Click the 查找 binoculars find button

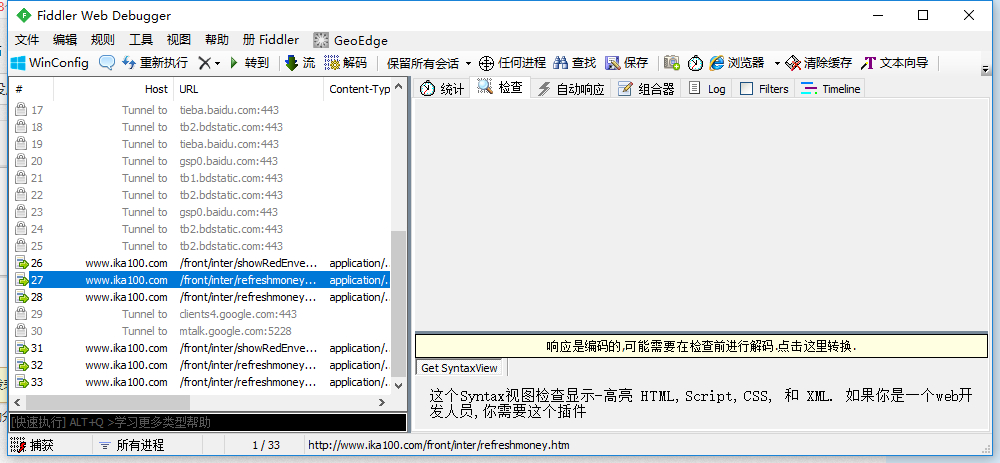tap(575, 62)
